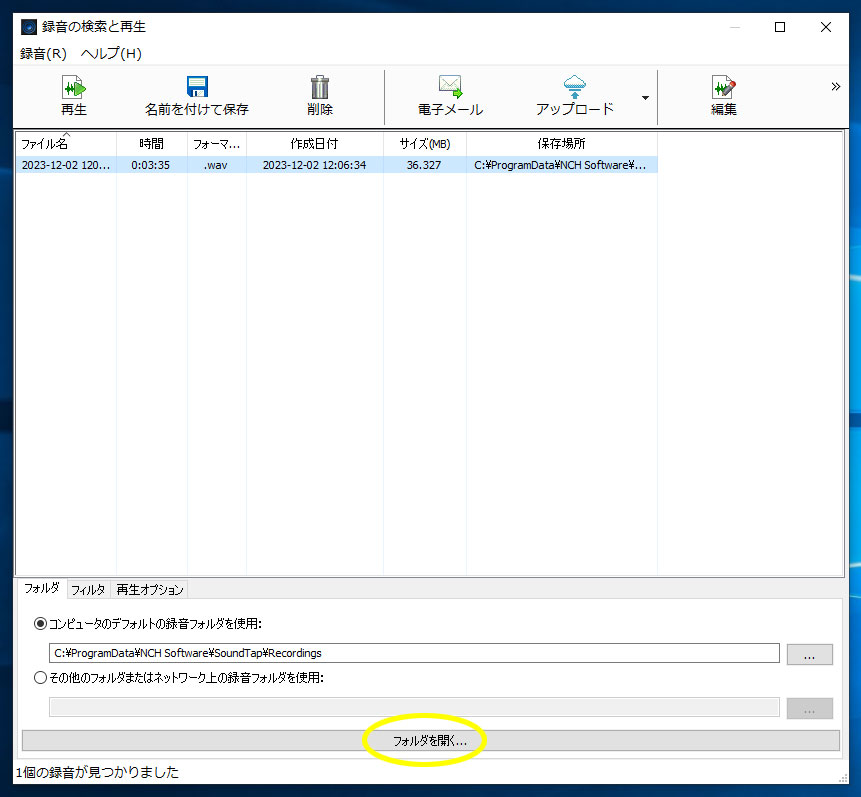Click the 1個の録音が見つかりました status text
This screenshot has height=797, width=861.
coord(97,772)
